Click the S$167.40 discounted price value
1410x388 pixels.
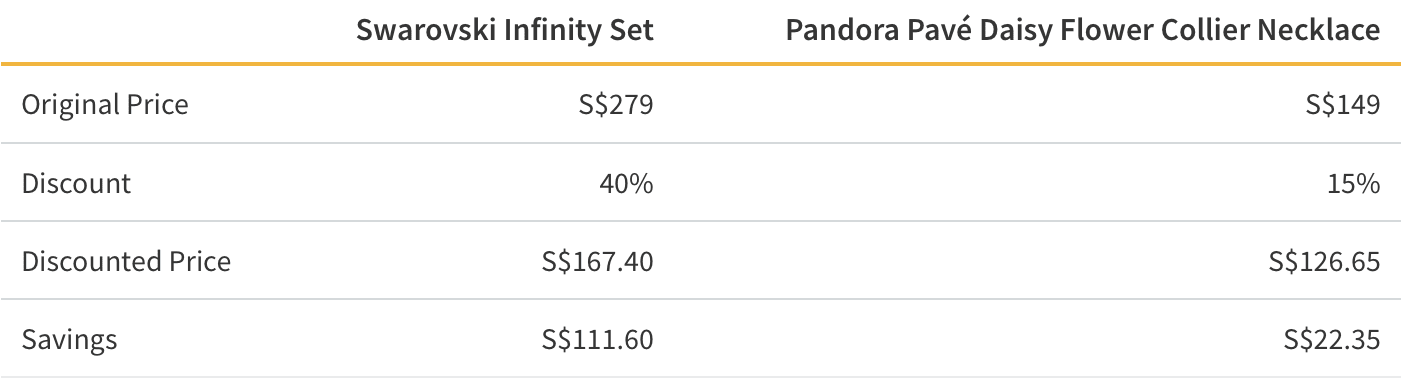tap(597, 262)
